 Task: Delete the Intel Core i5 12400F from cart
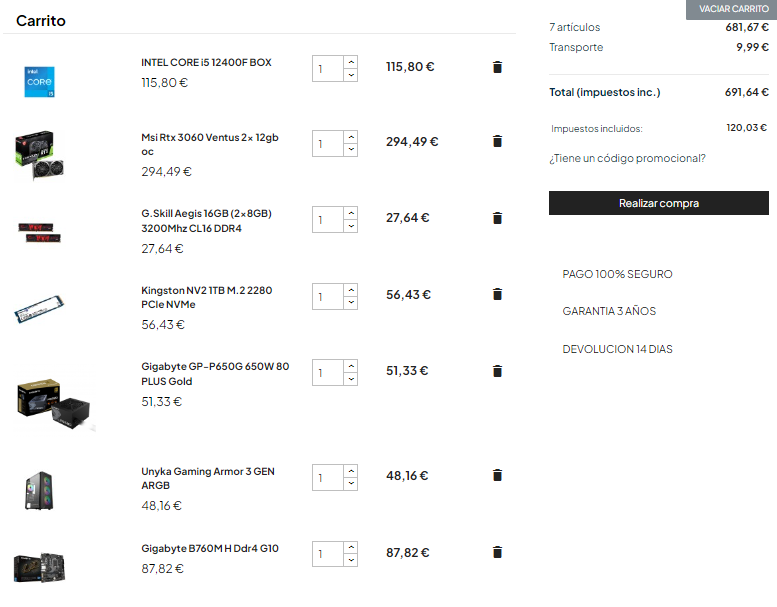pos(497,67)
